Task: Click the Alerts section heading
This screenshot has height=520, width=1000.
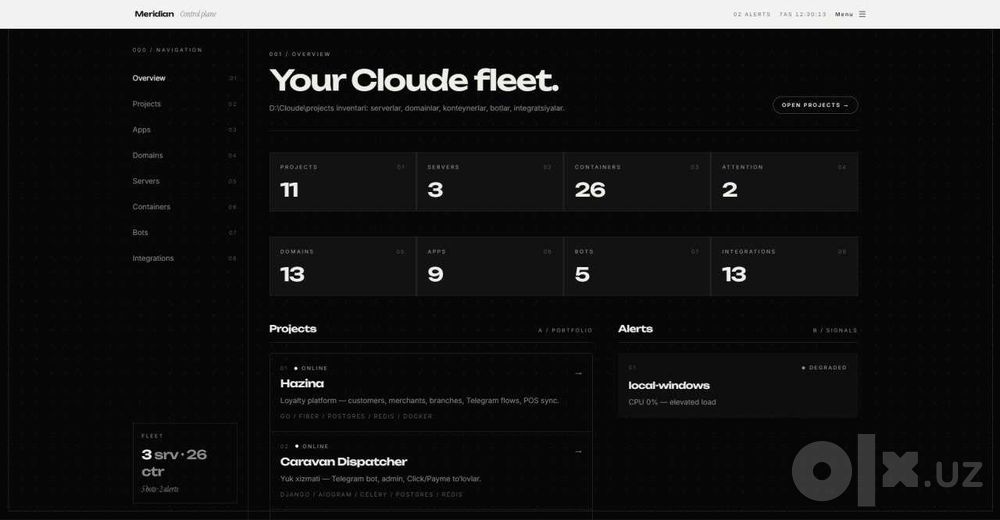Action: 635,329
